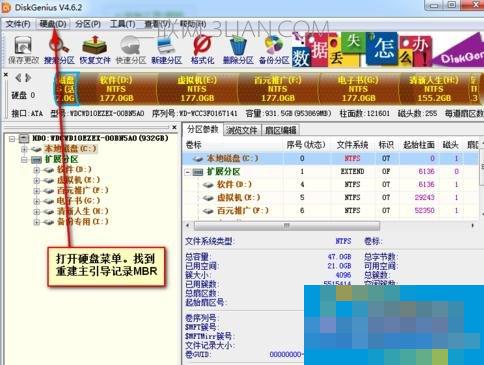Launch the Recover Files (恢复文件) tool

95,50
